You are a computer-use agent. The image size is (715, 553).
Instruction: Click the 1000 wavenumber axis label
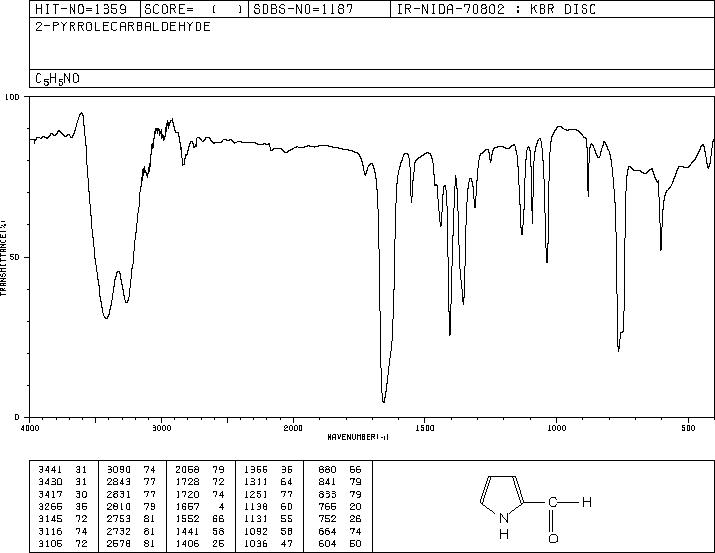click(x=556, y=428)
